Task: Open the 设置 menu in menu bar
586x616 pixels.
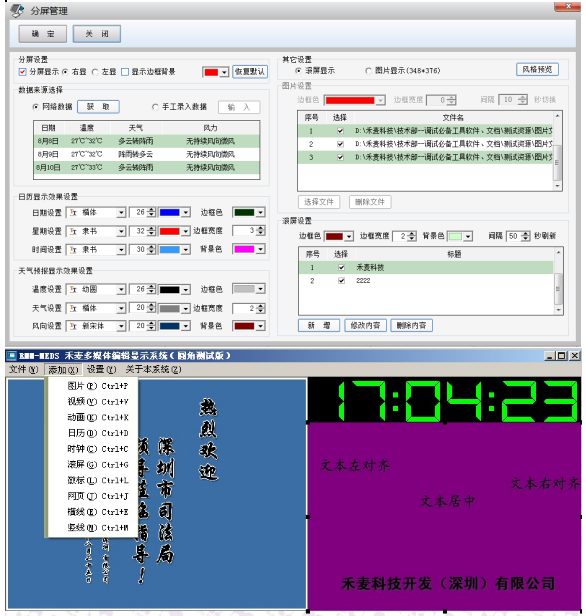Action: click(101, 369)
